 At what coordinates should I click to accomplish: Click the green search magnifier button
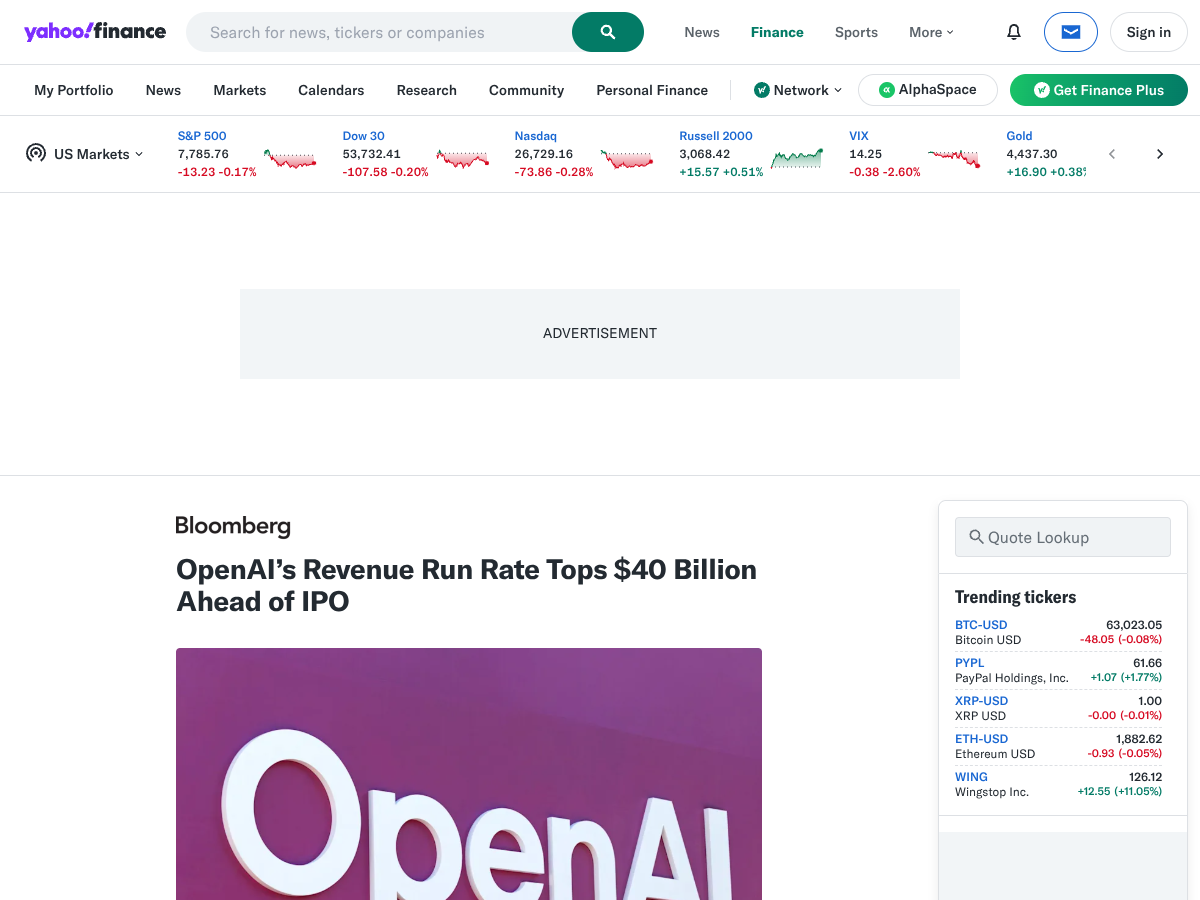pos(608,32)
